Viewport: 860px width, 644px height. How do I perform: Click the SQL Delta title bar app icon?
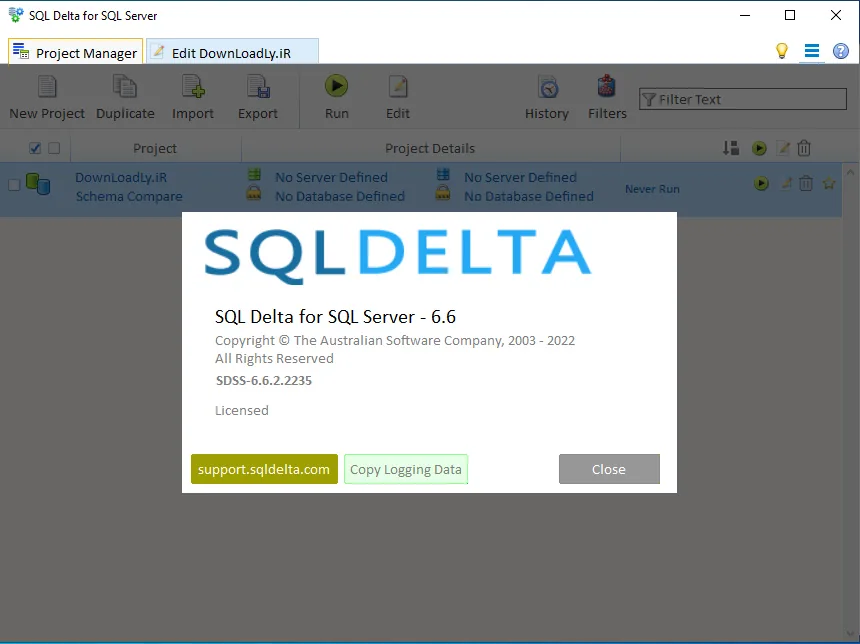coord(16,15)
